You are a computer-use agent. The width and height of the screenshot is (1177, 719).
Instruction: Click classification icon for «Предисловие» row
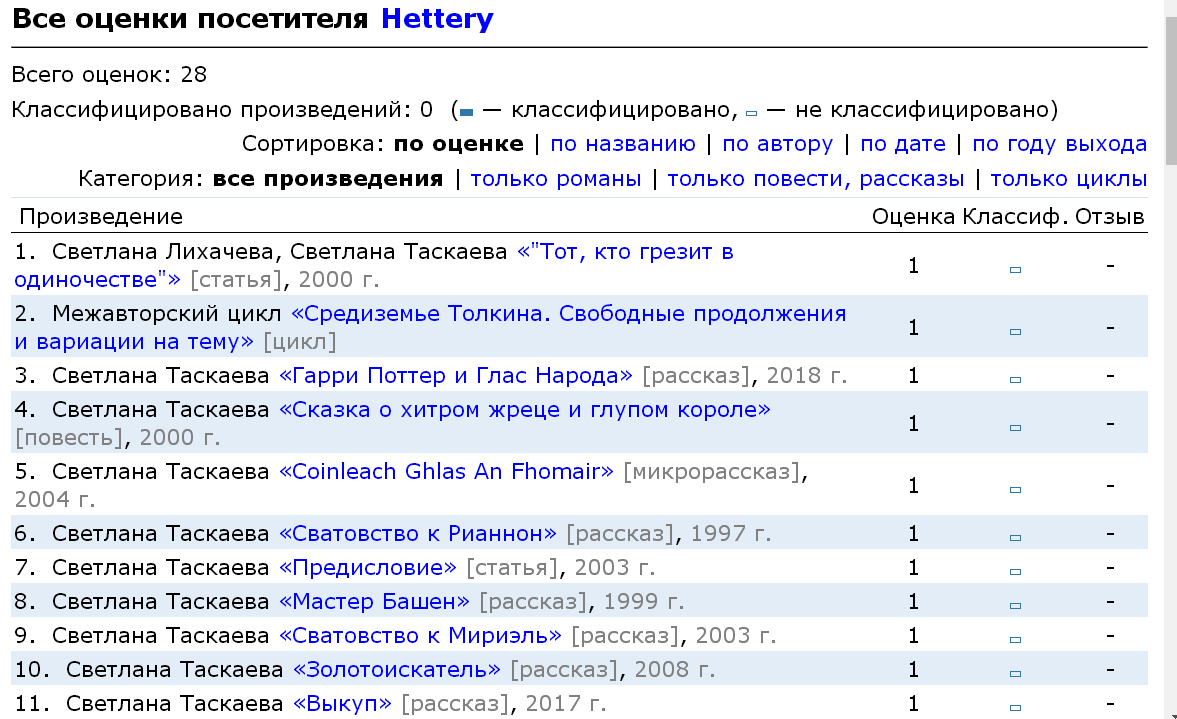click(1015, 571)
